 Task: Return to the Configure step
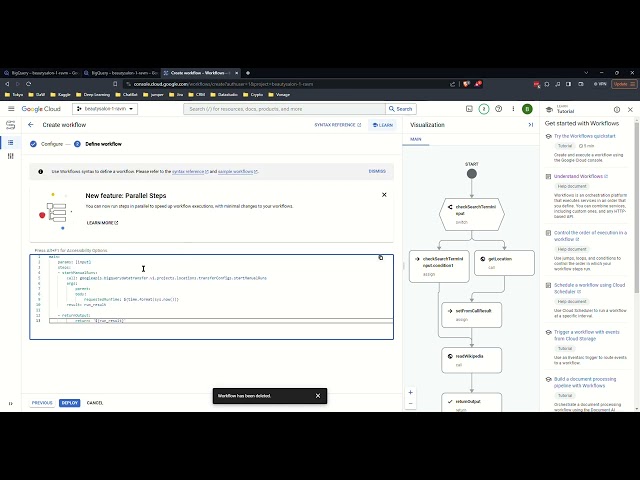[x=47, y=144]
